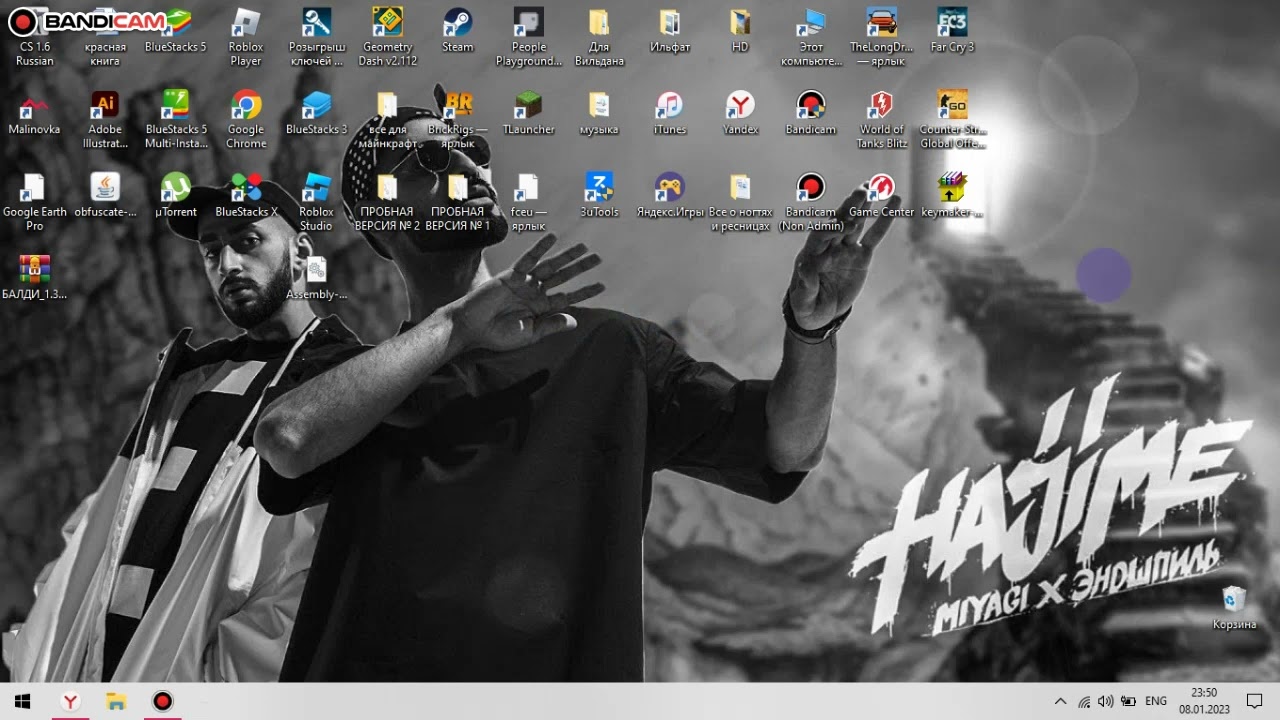Launch Counter-Strike Global Offensive icon
Screen dimensions: 1280x720
pos(952,120)
